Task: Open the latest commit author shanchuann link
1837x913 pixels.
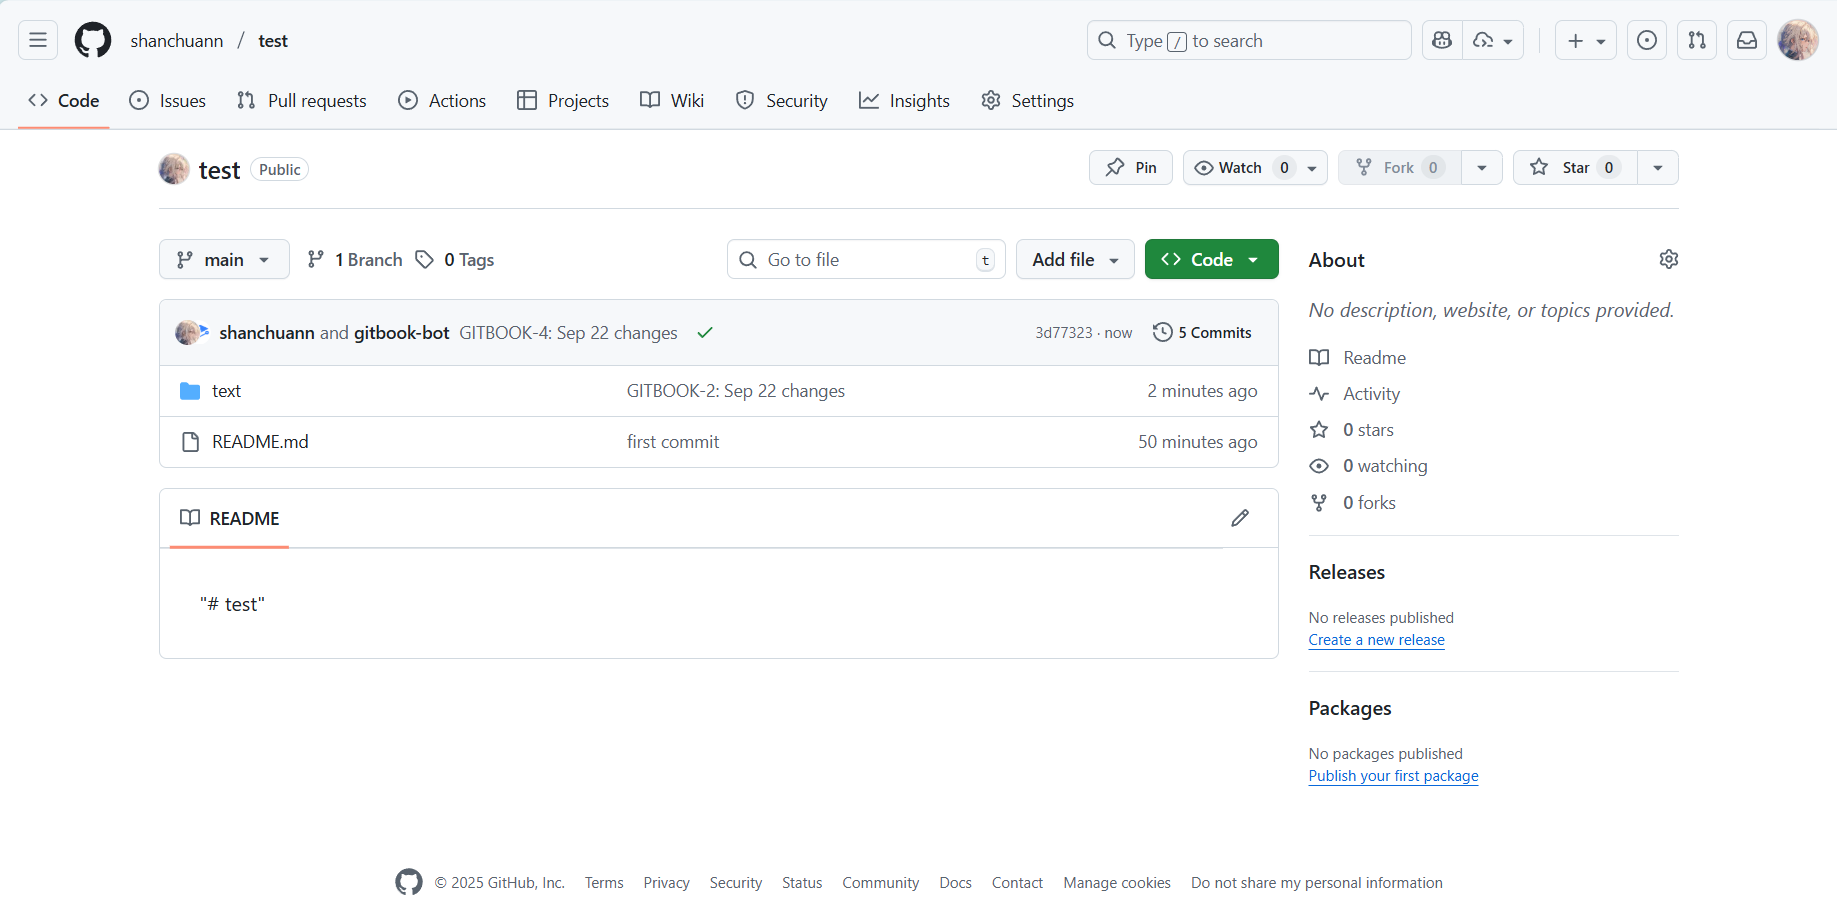Action: click(x=267, y=333)
